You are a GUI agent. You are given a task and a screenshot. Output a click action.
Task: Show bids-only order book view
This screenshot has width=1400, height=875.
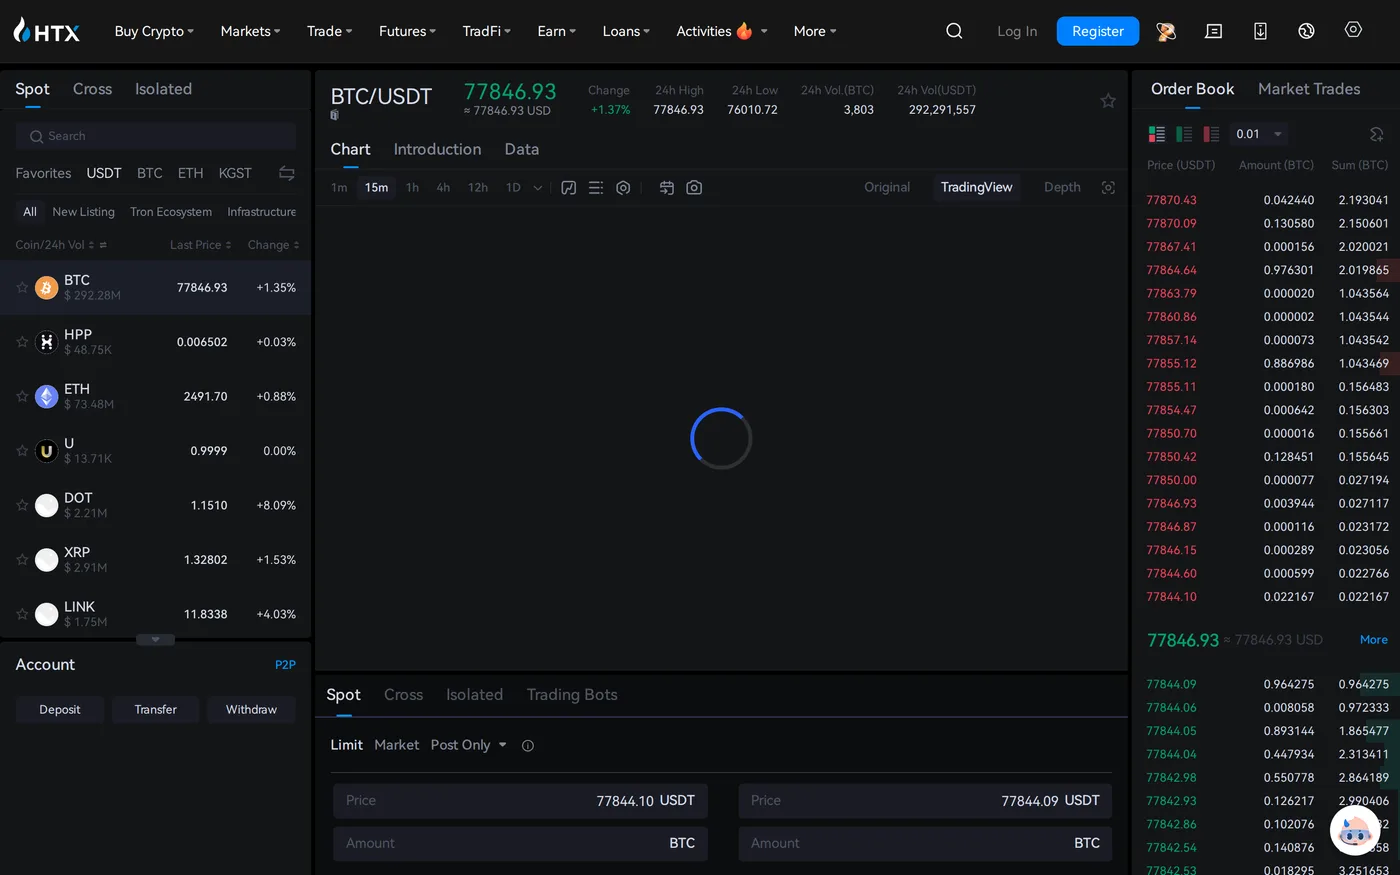coord(1184,134)
